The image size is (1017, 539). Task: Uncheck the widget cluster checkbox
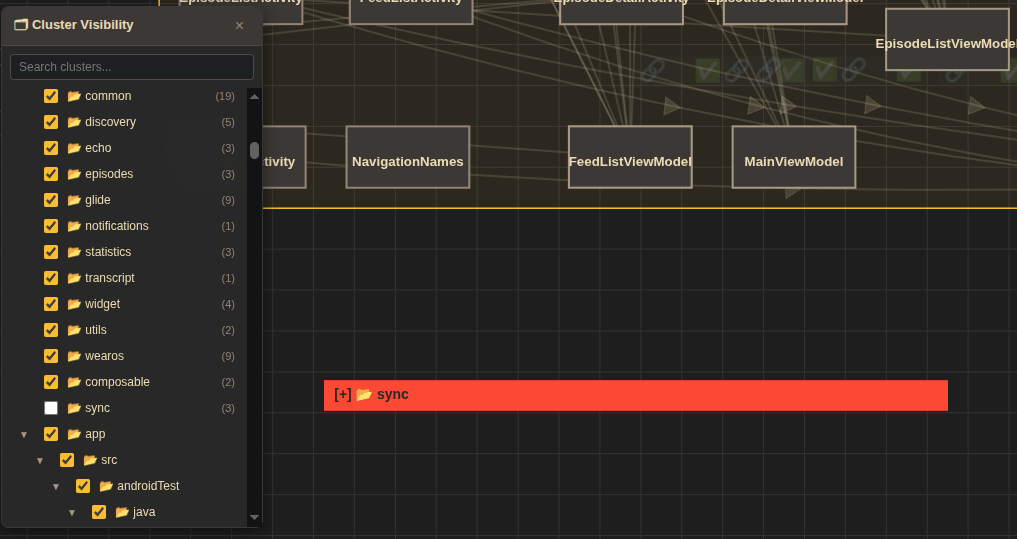(51, 304)
